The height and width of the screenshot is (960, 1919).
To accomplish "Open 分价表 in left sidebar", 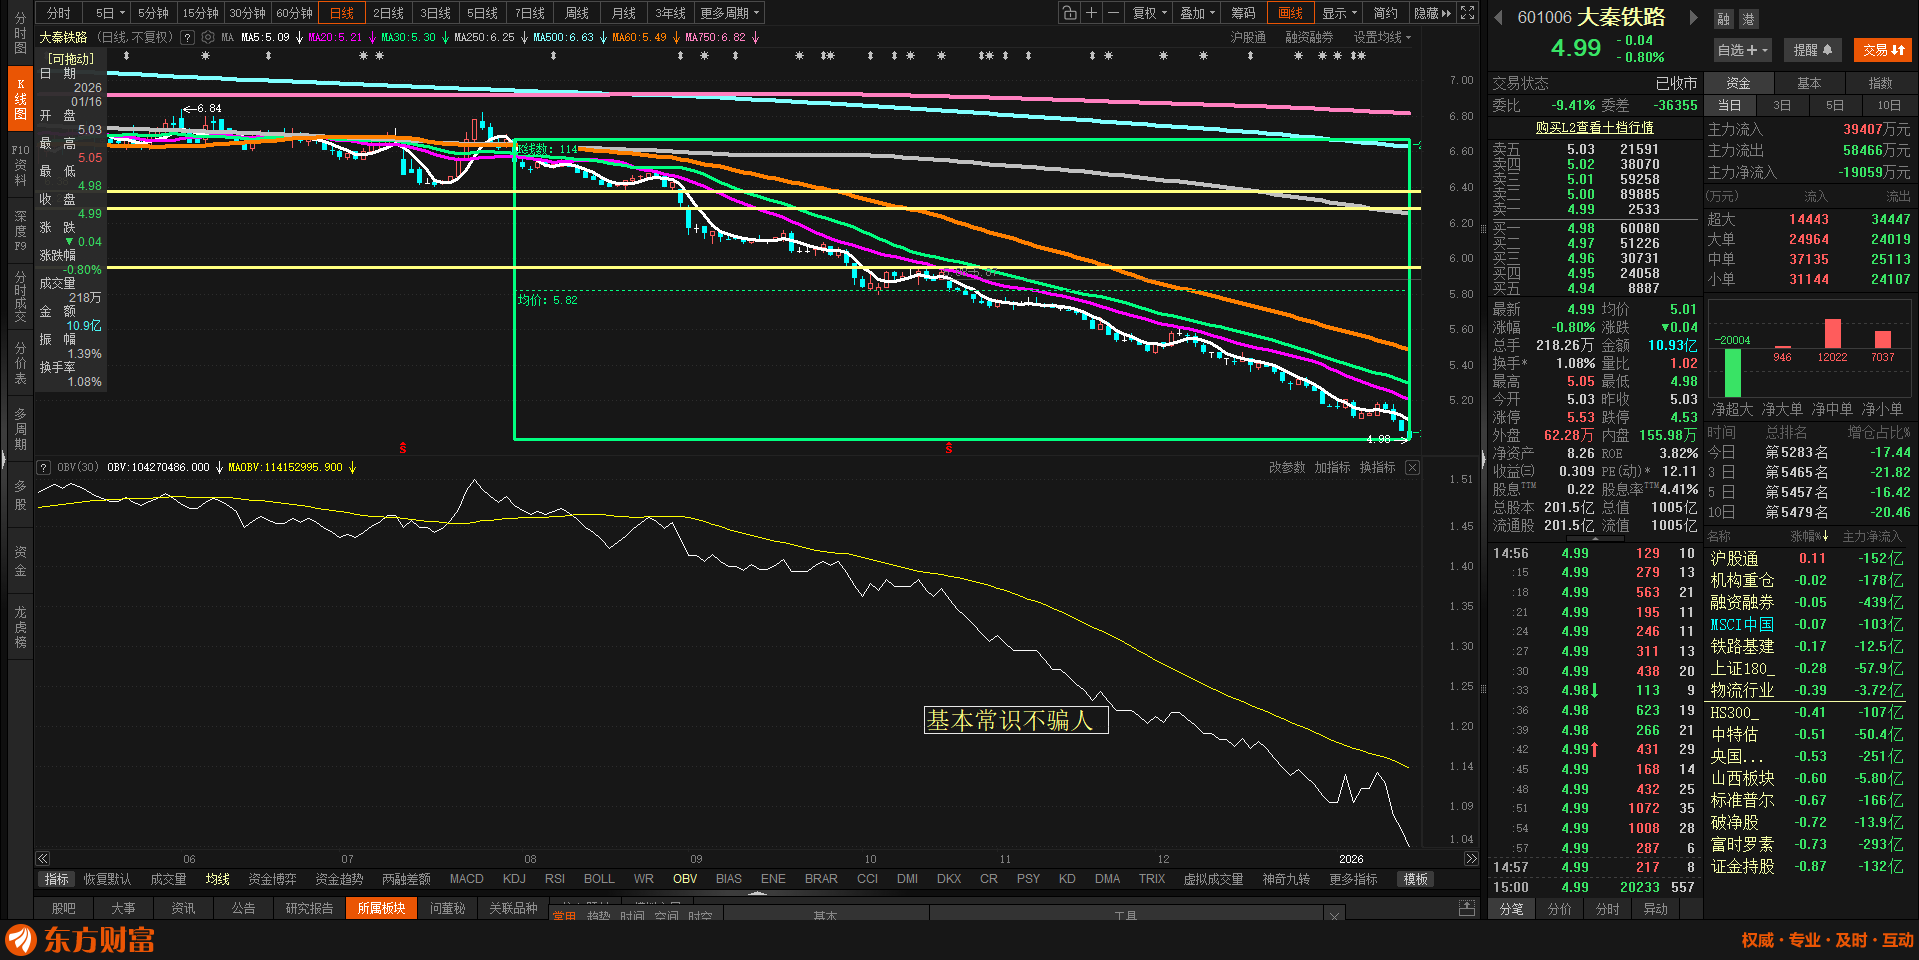I will point(20,362).
